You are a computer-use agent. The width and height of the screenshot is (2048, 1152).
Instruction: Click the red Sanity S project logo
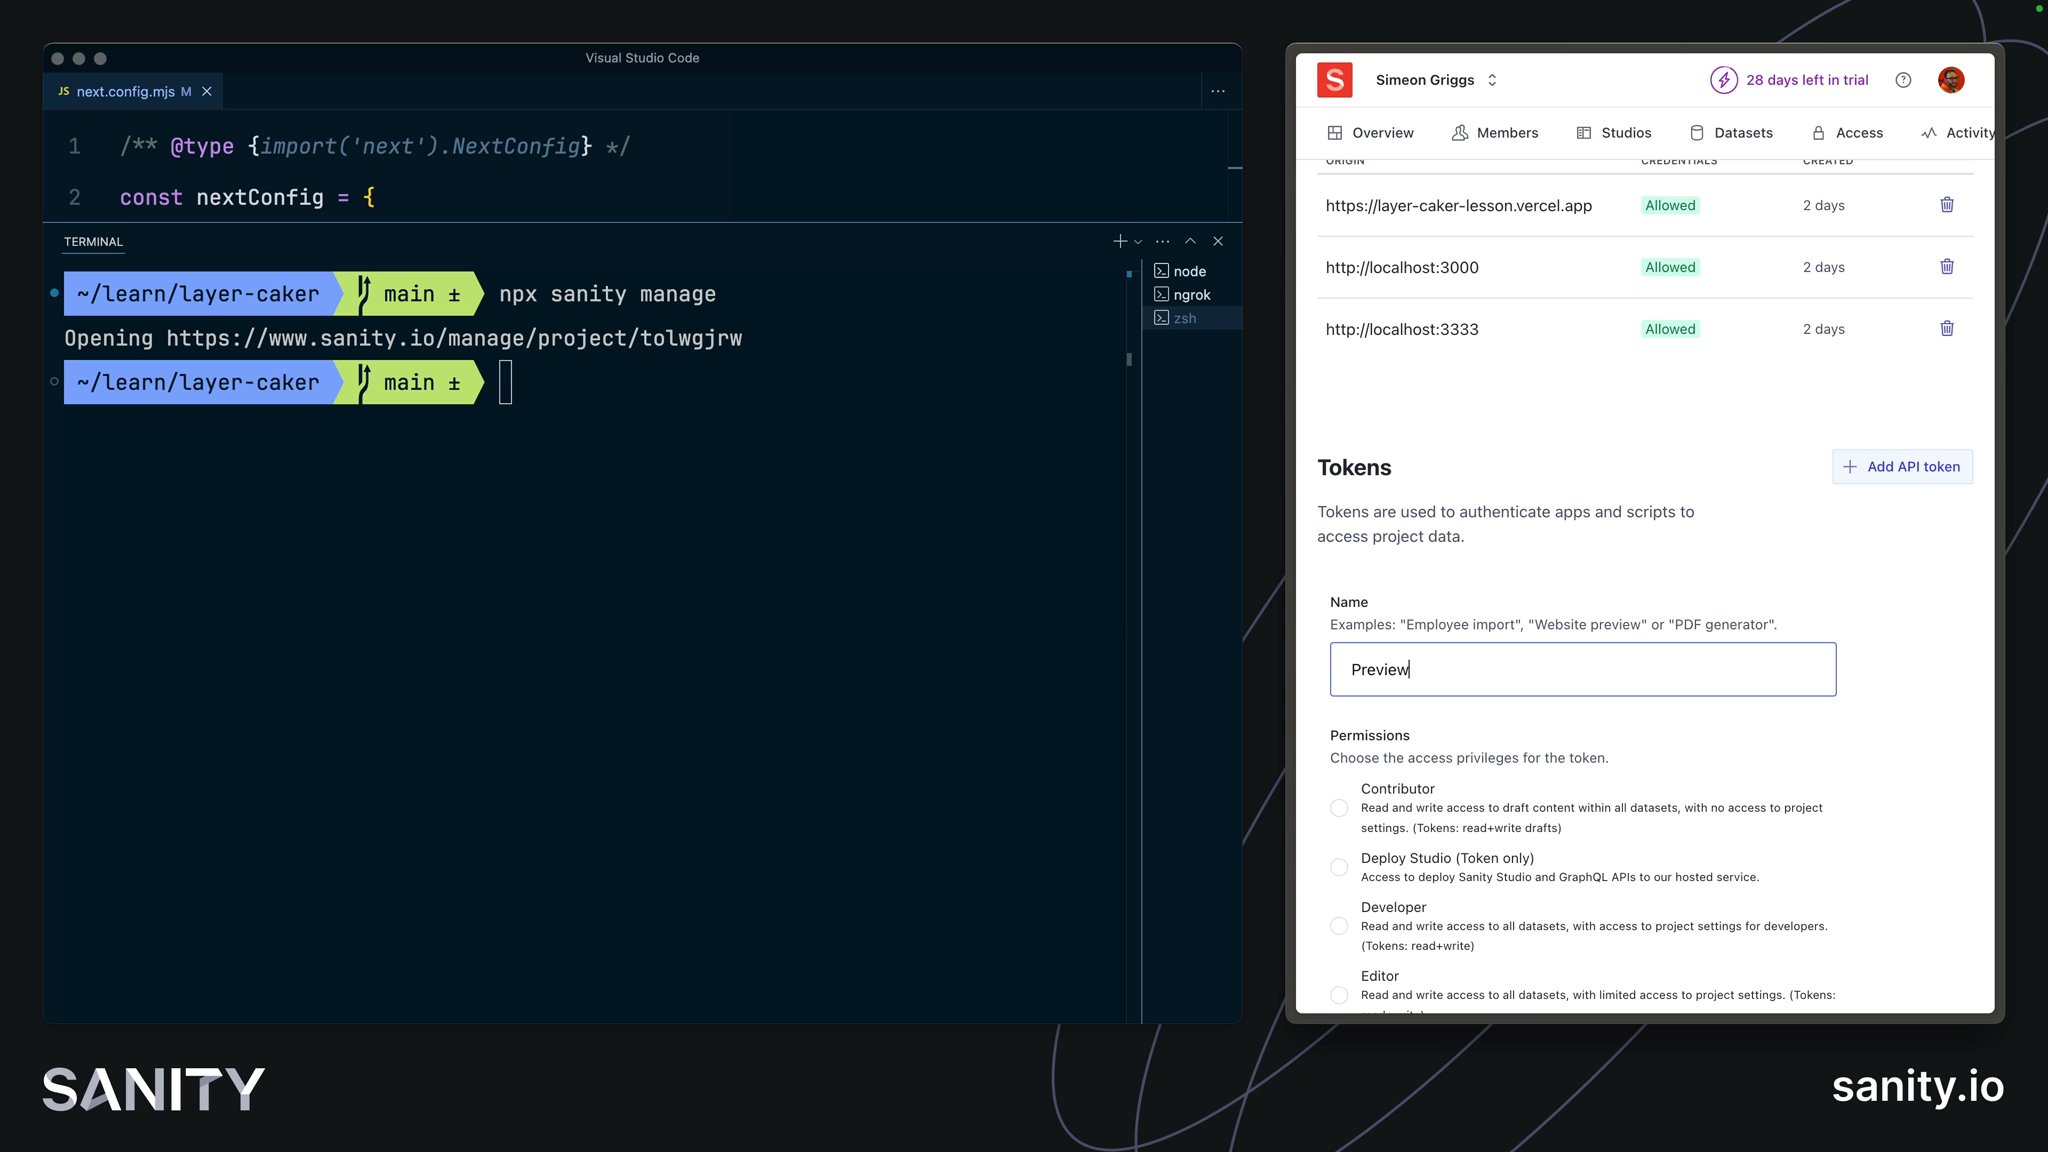[x=1334, y=80]
